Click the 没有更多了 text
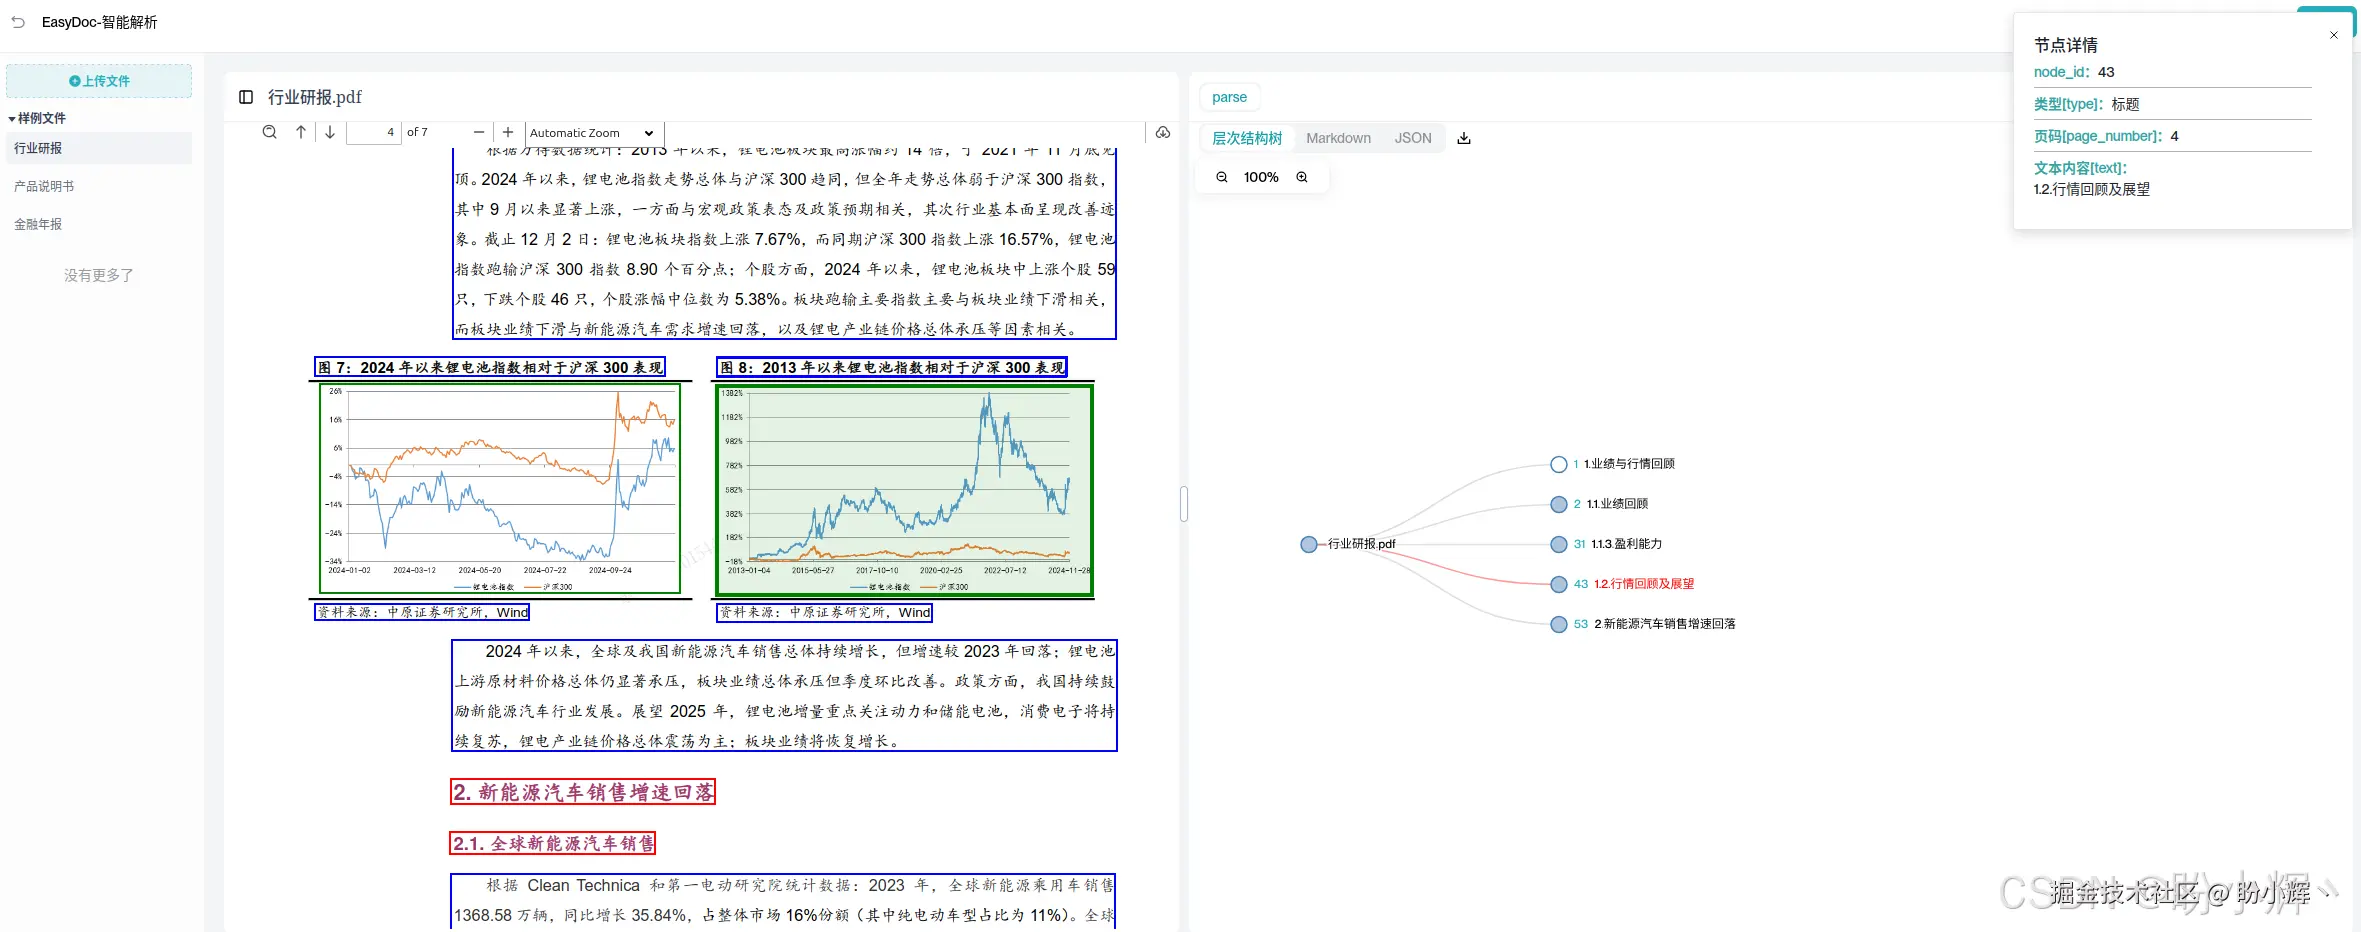The image size is (2361, 932). tap(99, 275)
